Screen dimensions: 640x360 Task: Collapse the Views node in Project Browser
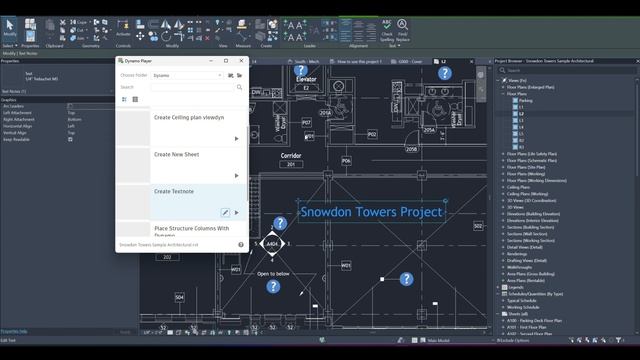498,80
